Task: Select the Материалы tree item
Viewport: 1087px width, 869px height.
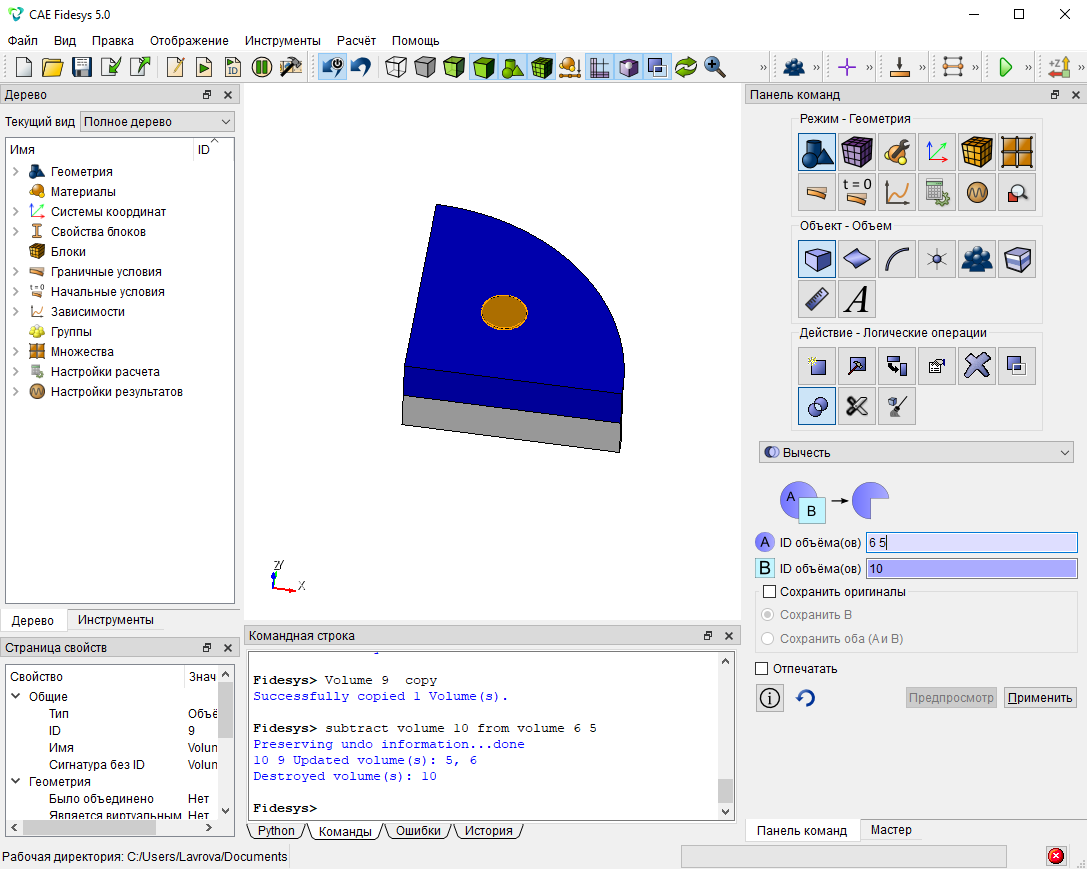Action: point(82,191)
